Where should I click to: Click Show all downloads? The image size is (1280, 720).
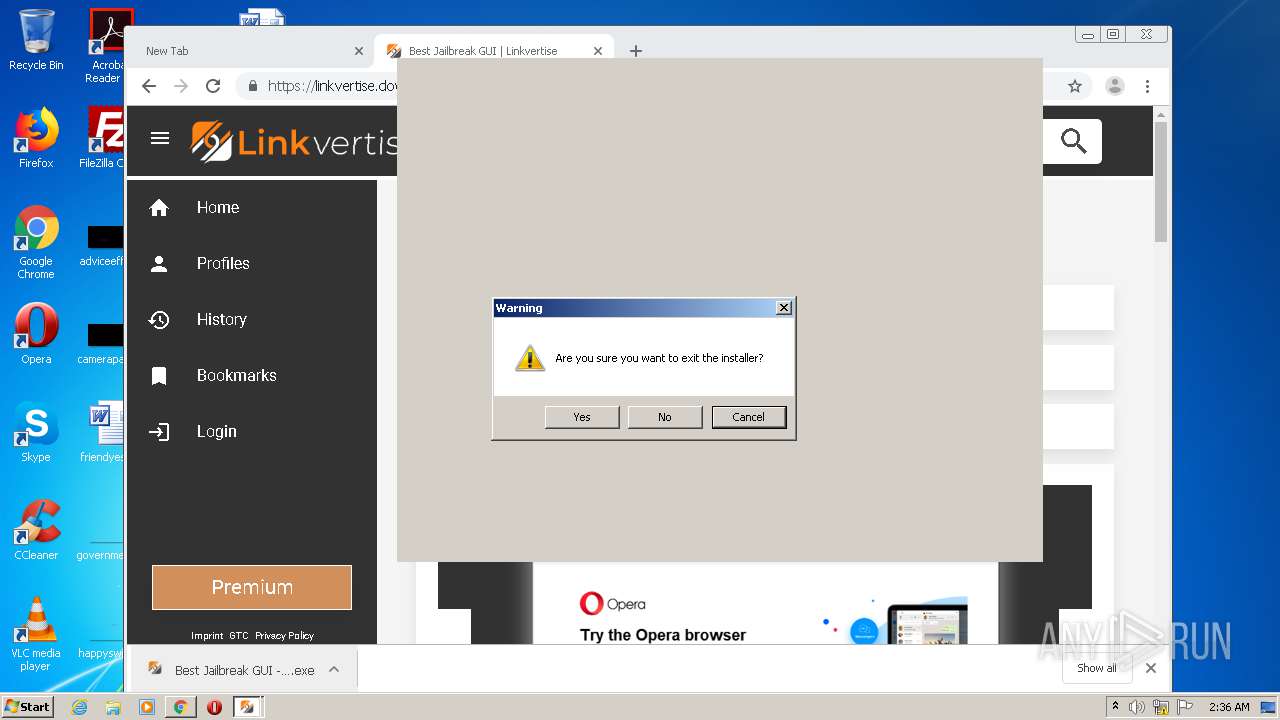point(1097,668)
